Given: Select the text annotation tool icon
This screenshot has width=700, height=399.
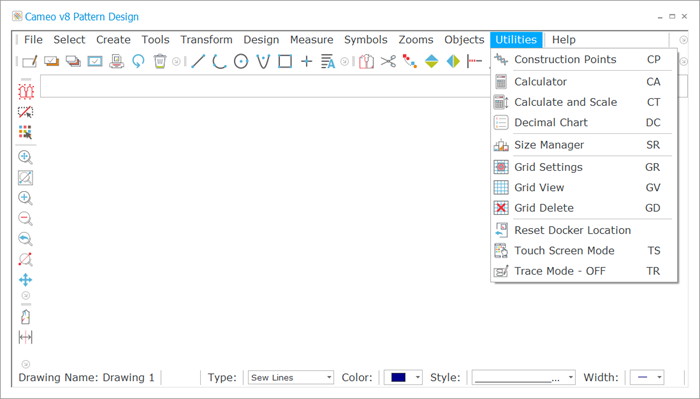Looking at the screenshot, I should [328, 61].
